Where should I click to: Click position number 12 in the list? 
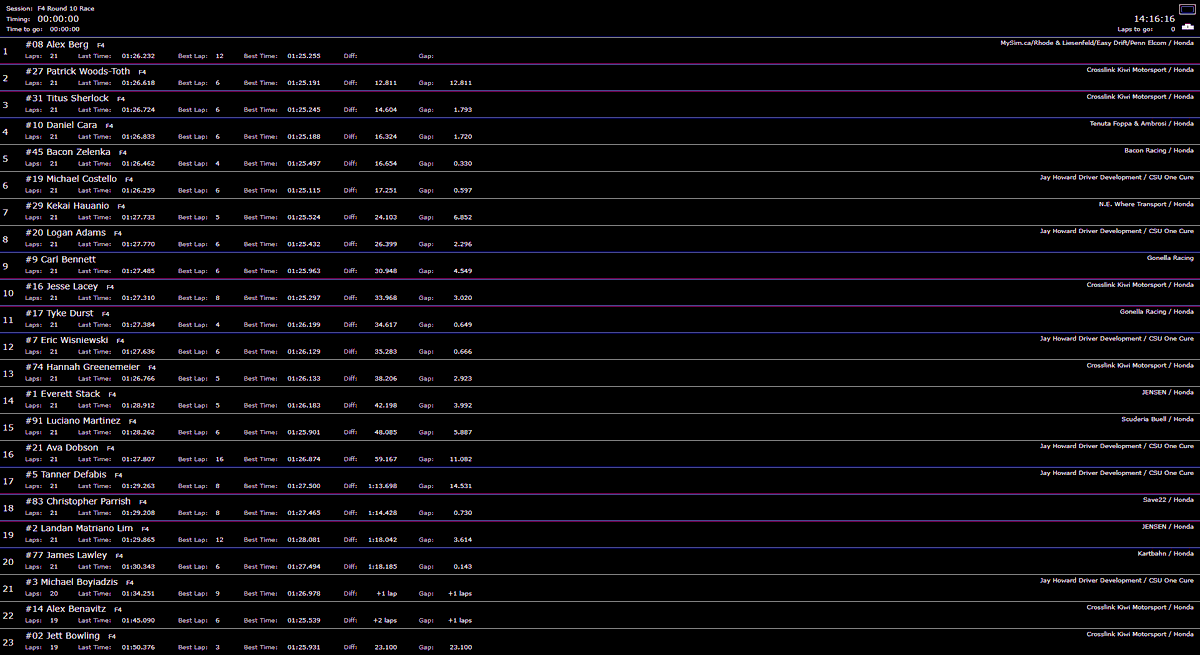pos(8,346)
